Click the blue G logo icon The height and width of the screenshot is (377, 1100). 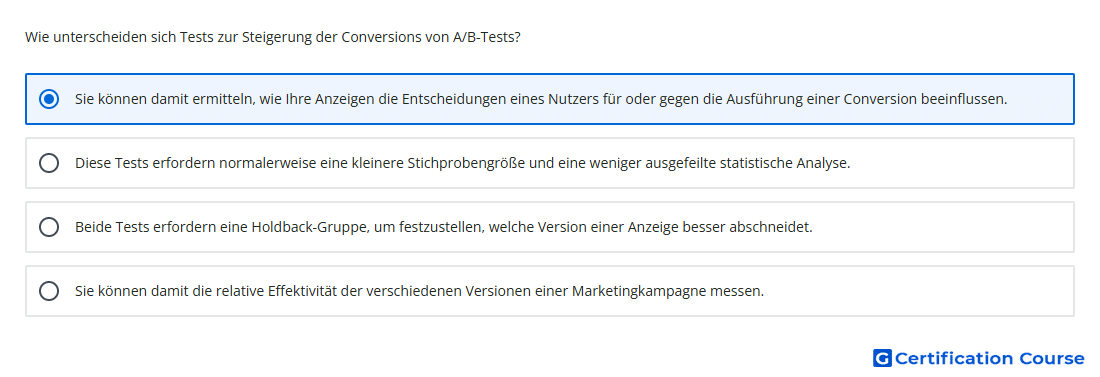(882, 358)
